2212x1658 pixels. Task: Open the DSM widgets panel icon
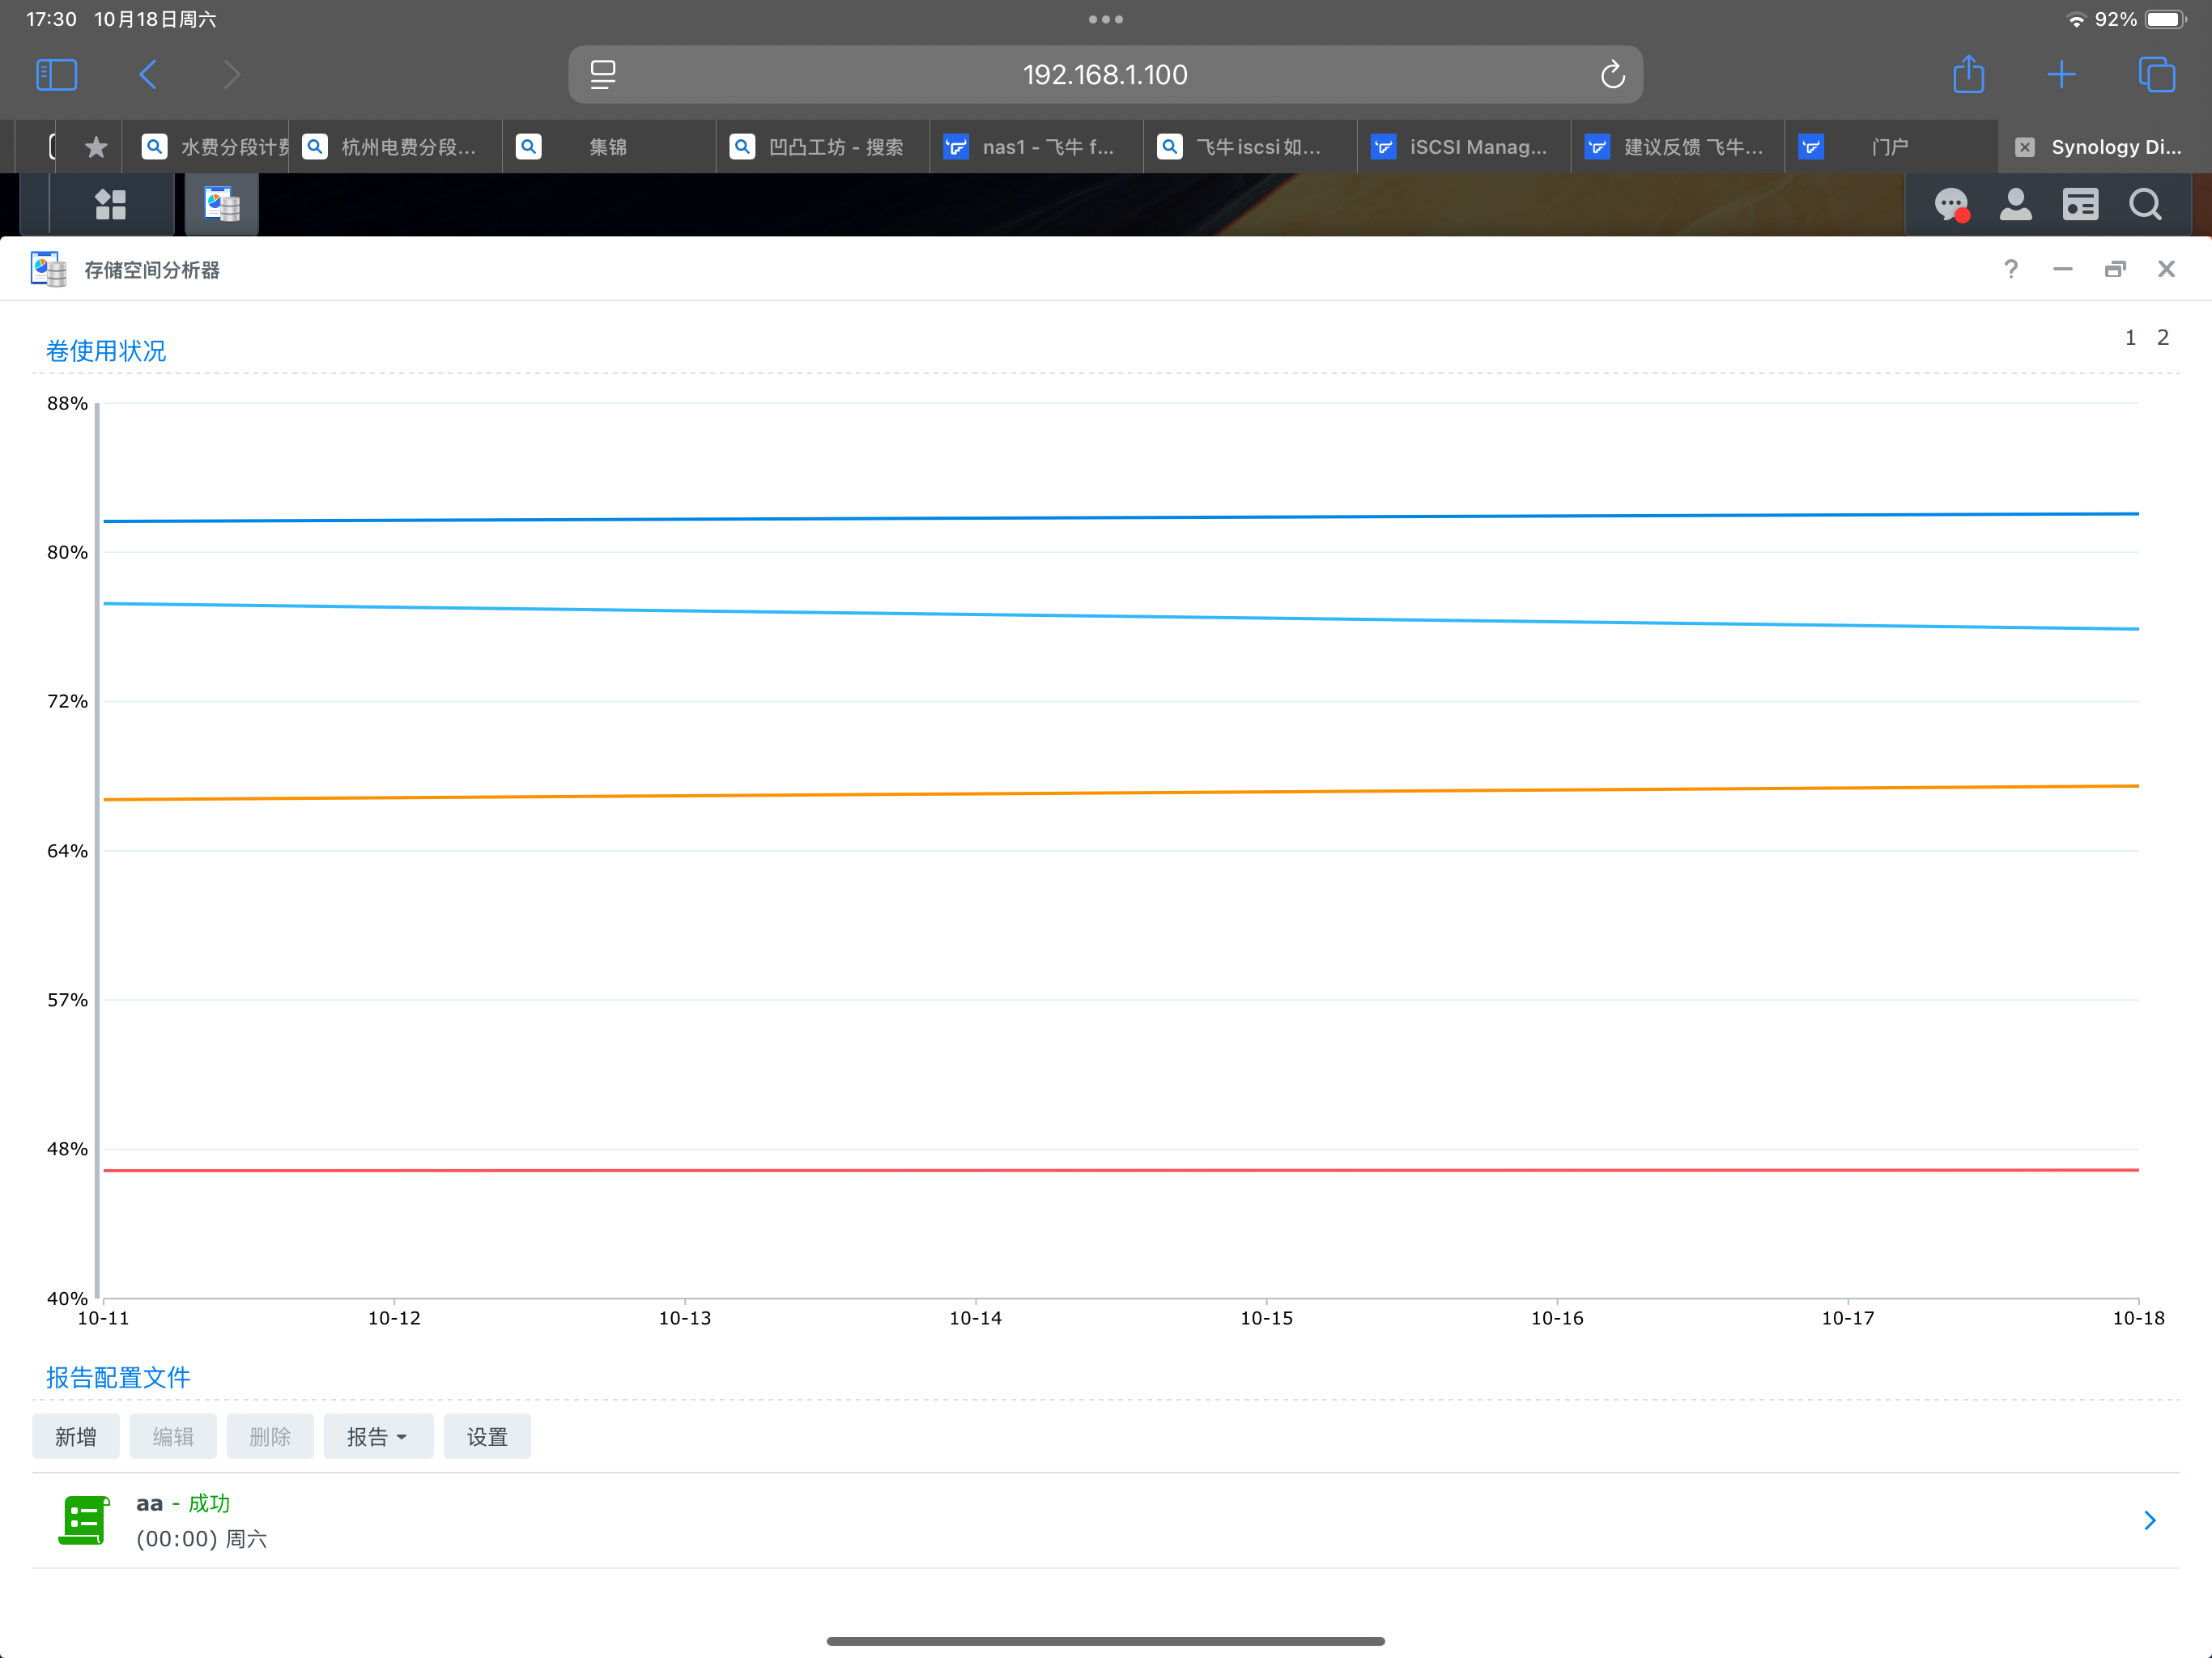pos(2080,205)
